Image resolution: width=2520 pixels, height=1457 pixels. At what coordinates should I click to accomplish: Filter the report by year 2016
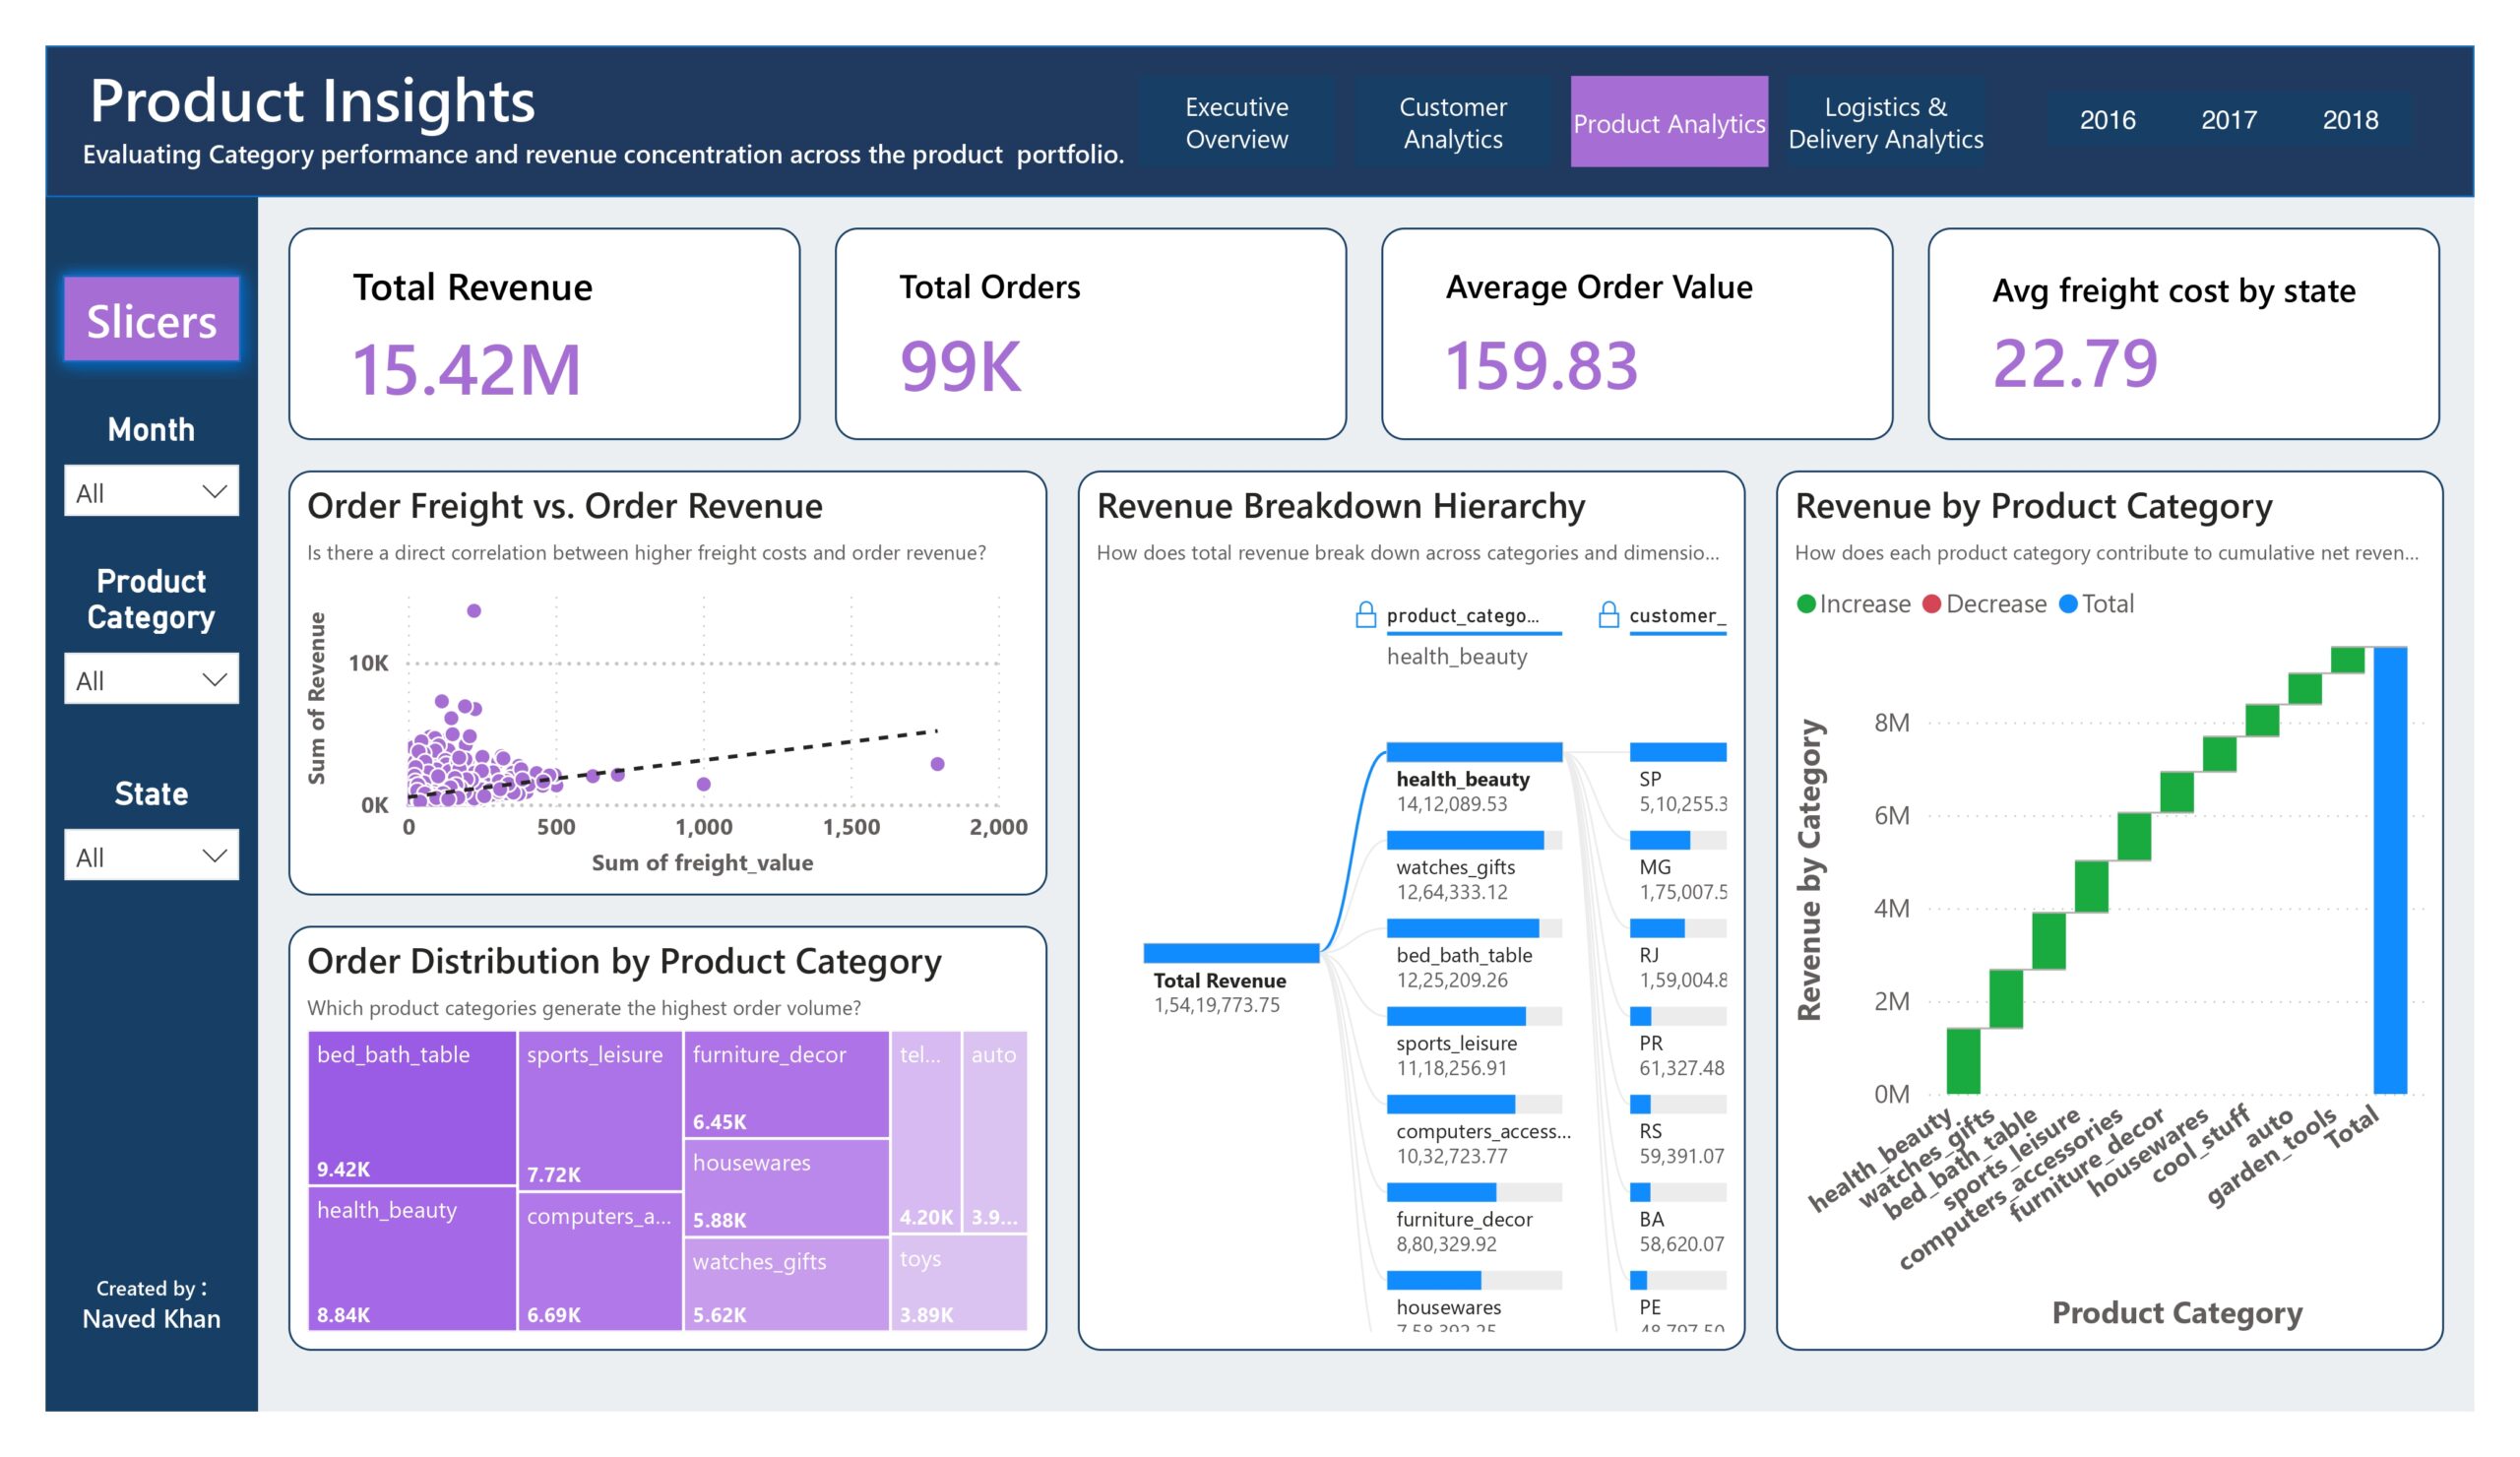(2107, 120)
